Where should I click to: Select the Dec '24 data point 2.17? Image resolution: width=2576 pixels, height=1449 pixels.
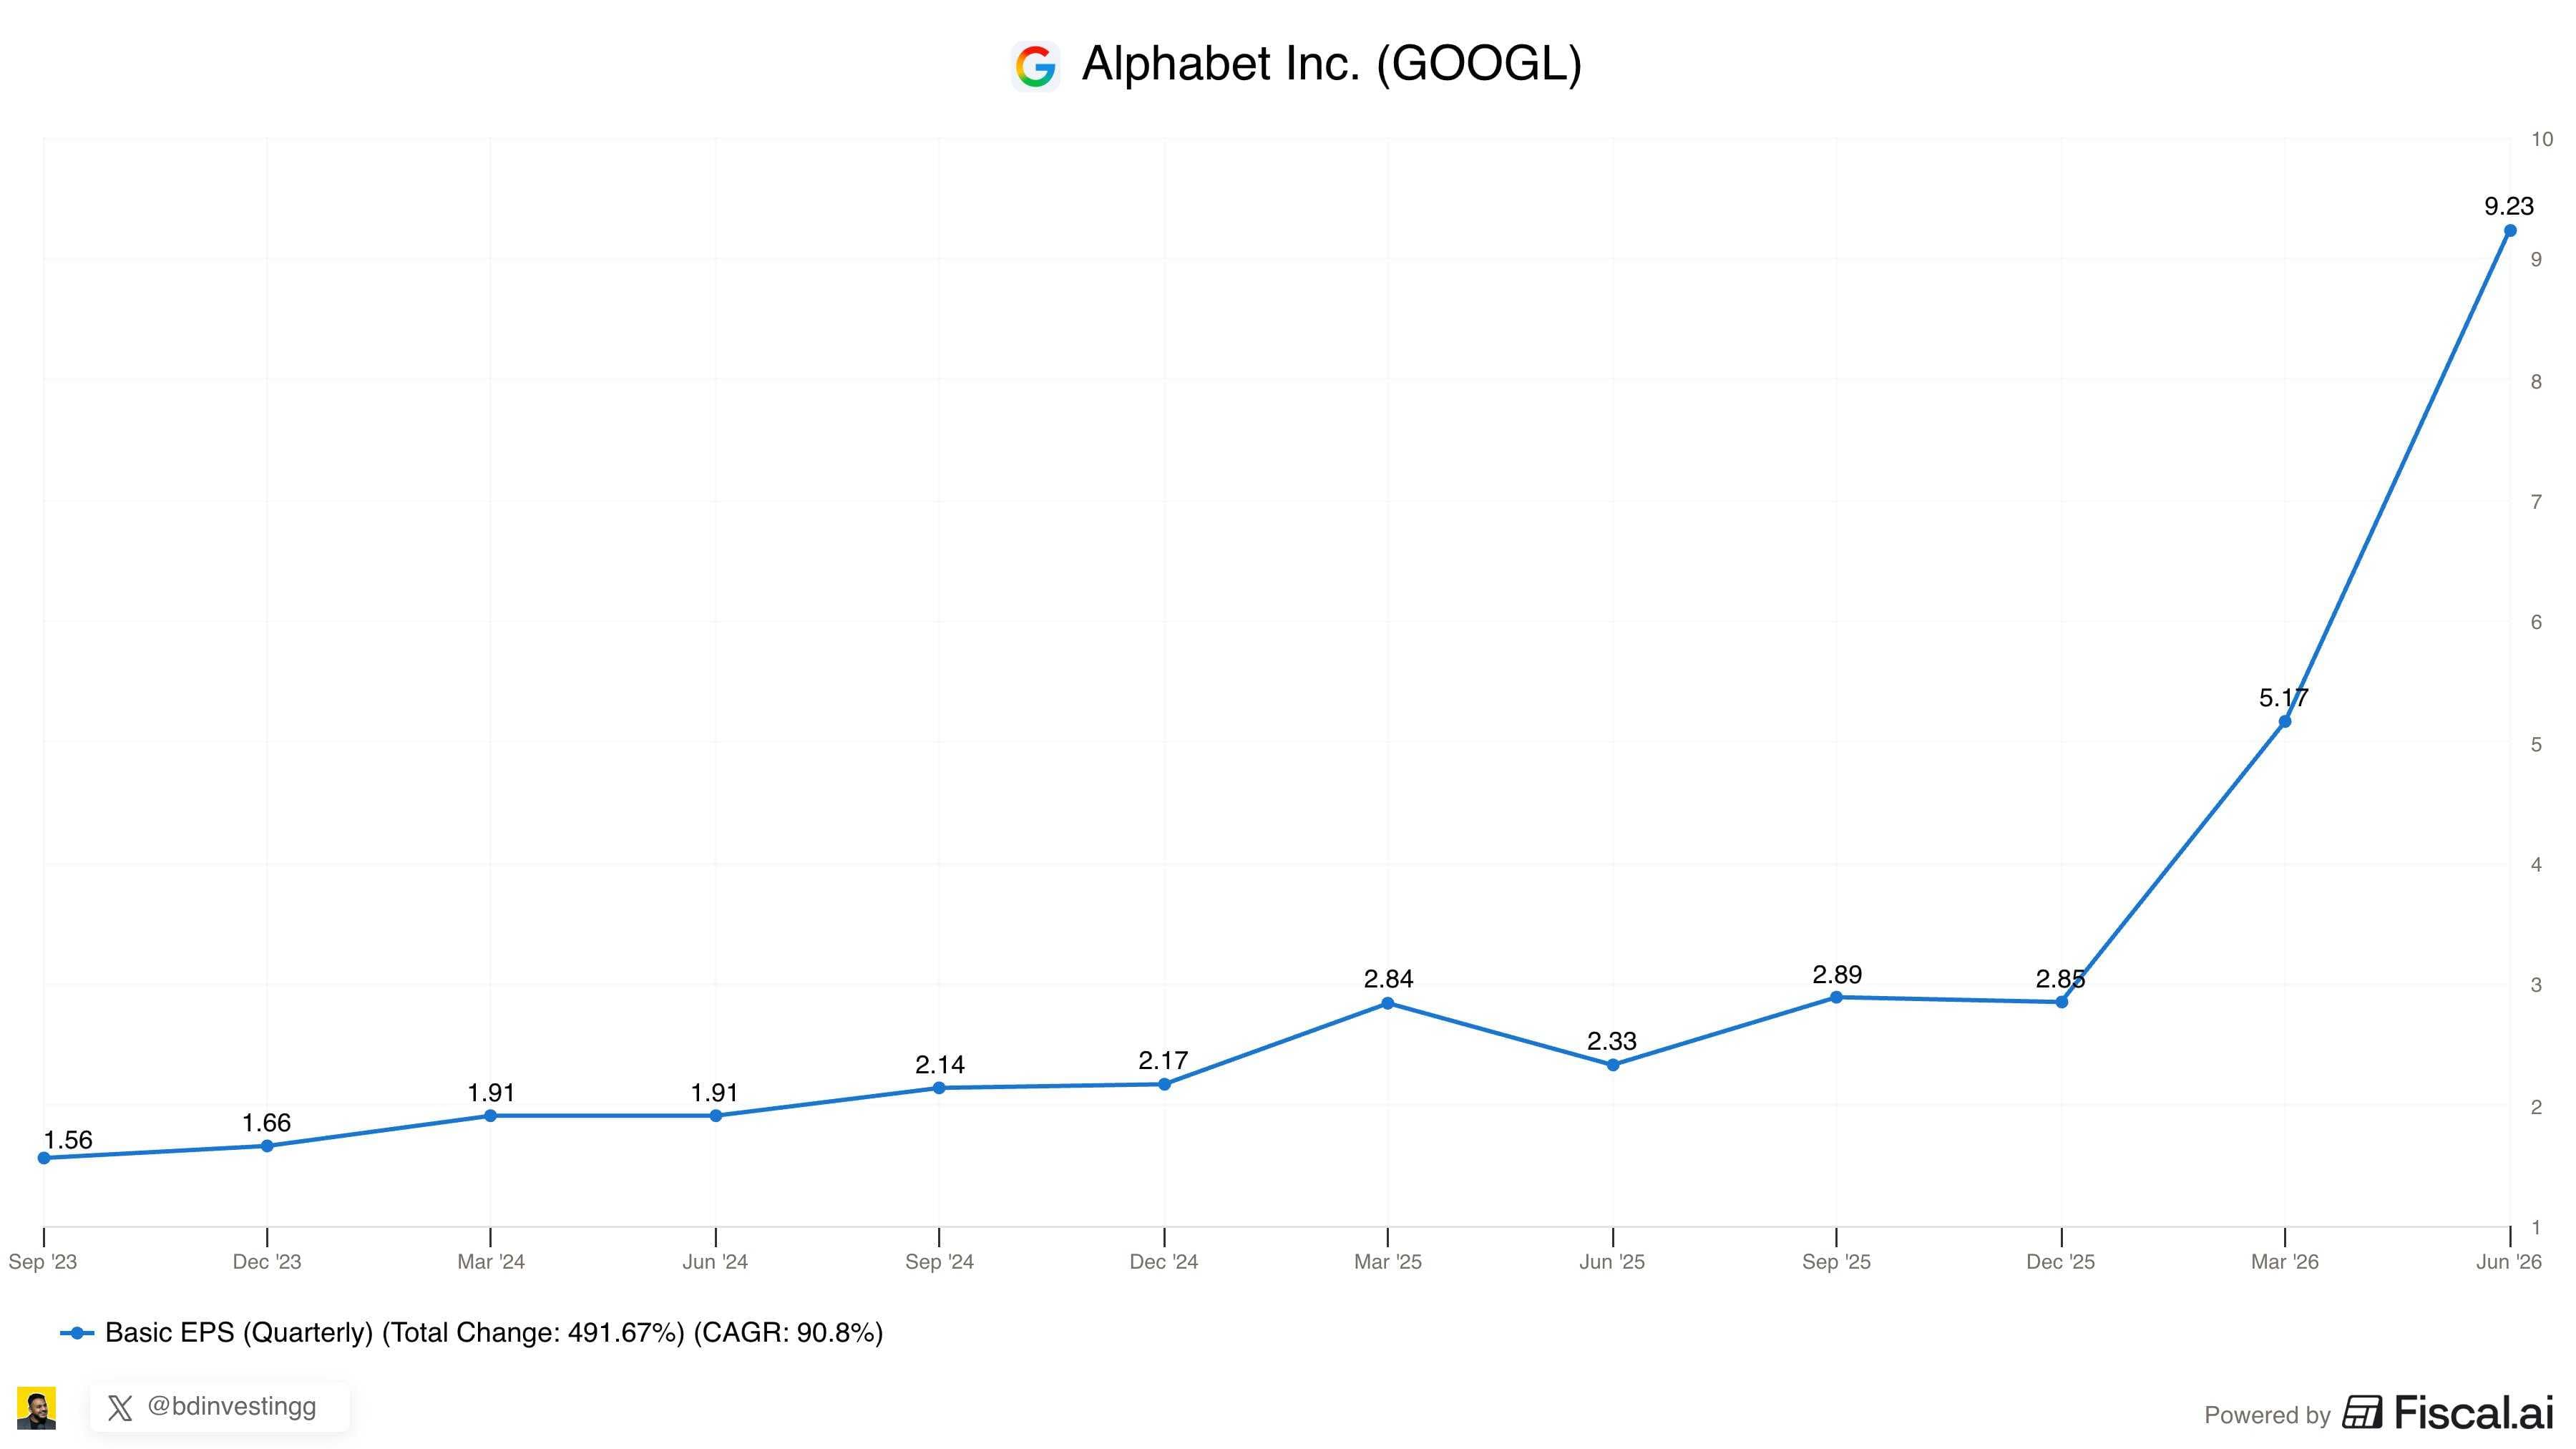coord(1164,1084)
